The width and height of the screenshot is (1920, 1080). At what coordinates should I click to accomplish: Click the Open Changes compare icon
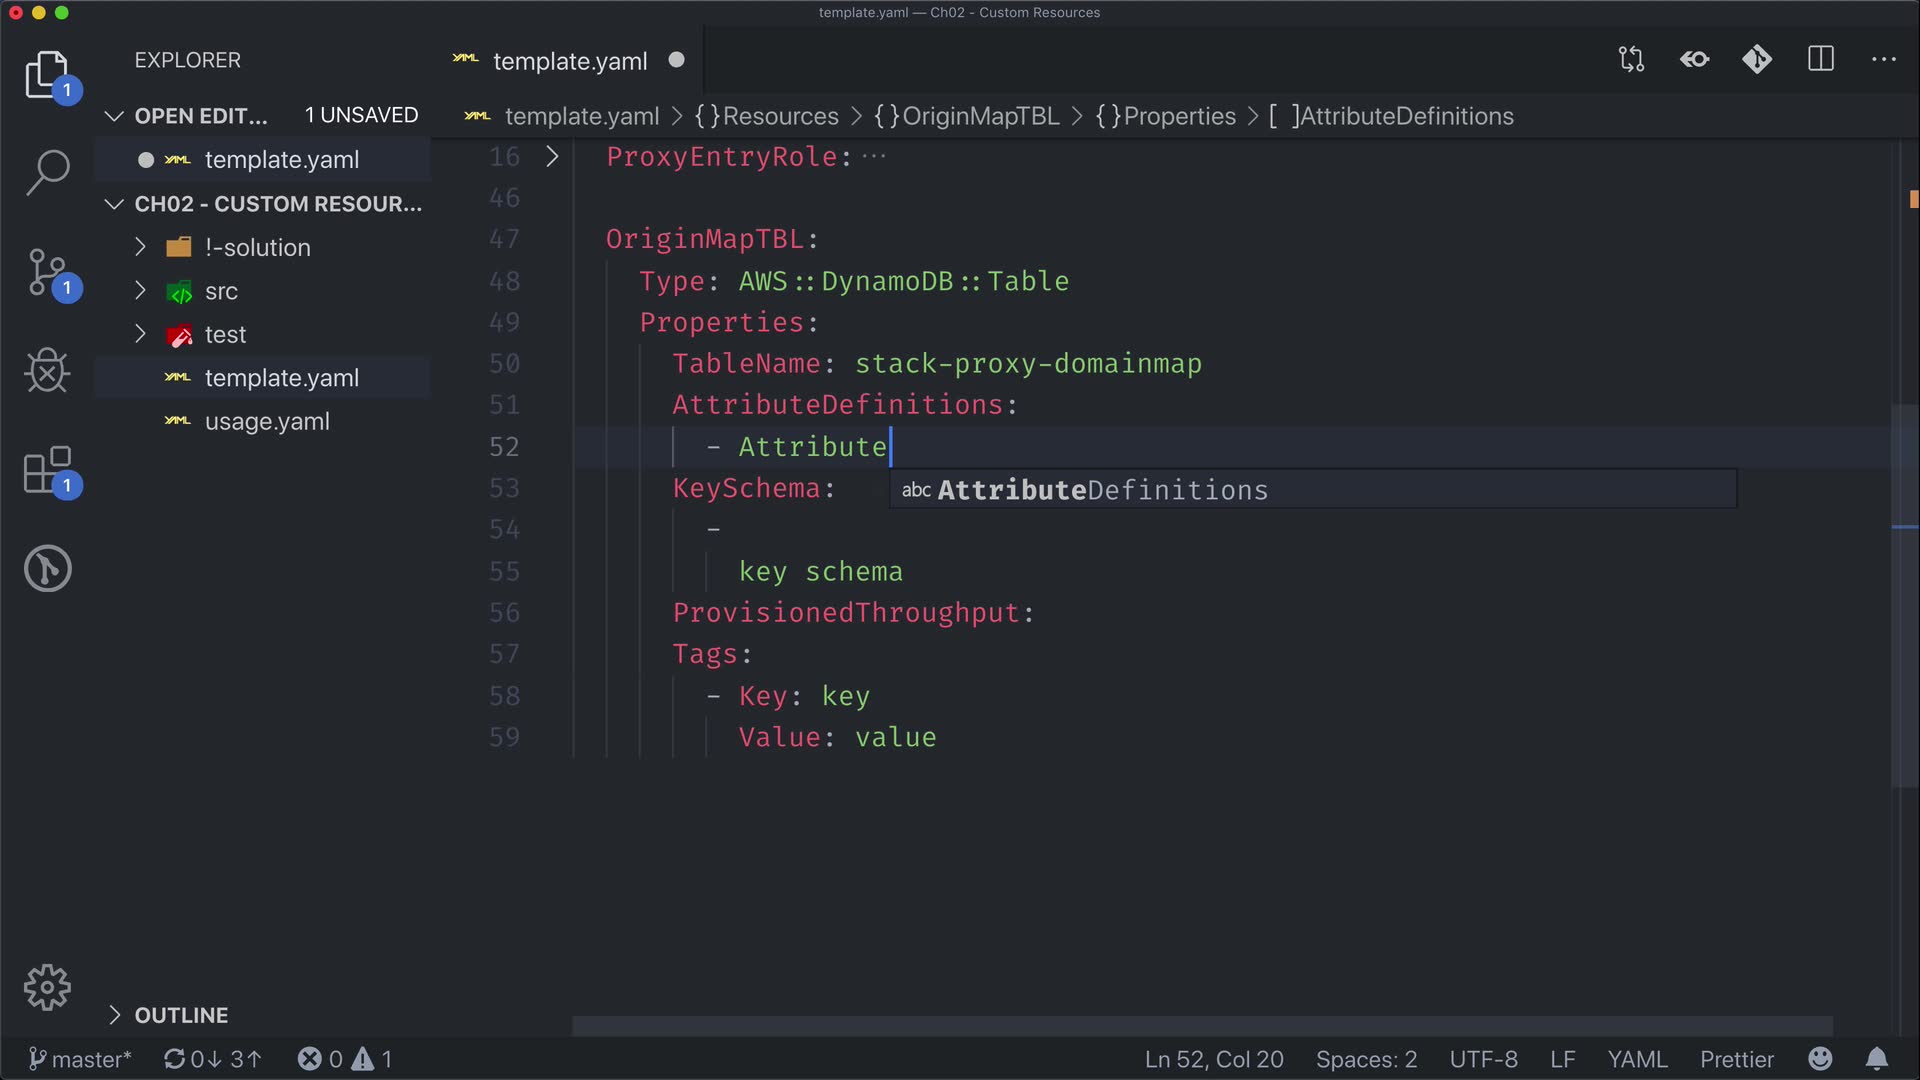pyautogui.click(x=1631, y=60)
